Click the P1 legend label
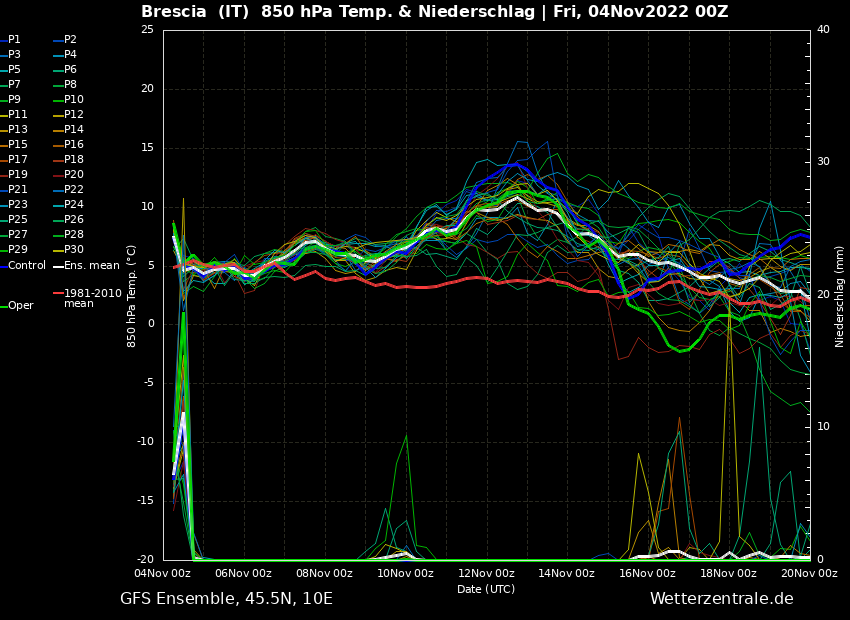The height and width of the screenshot is (620, 850). tap(14, 40)
